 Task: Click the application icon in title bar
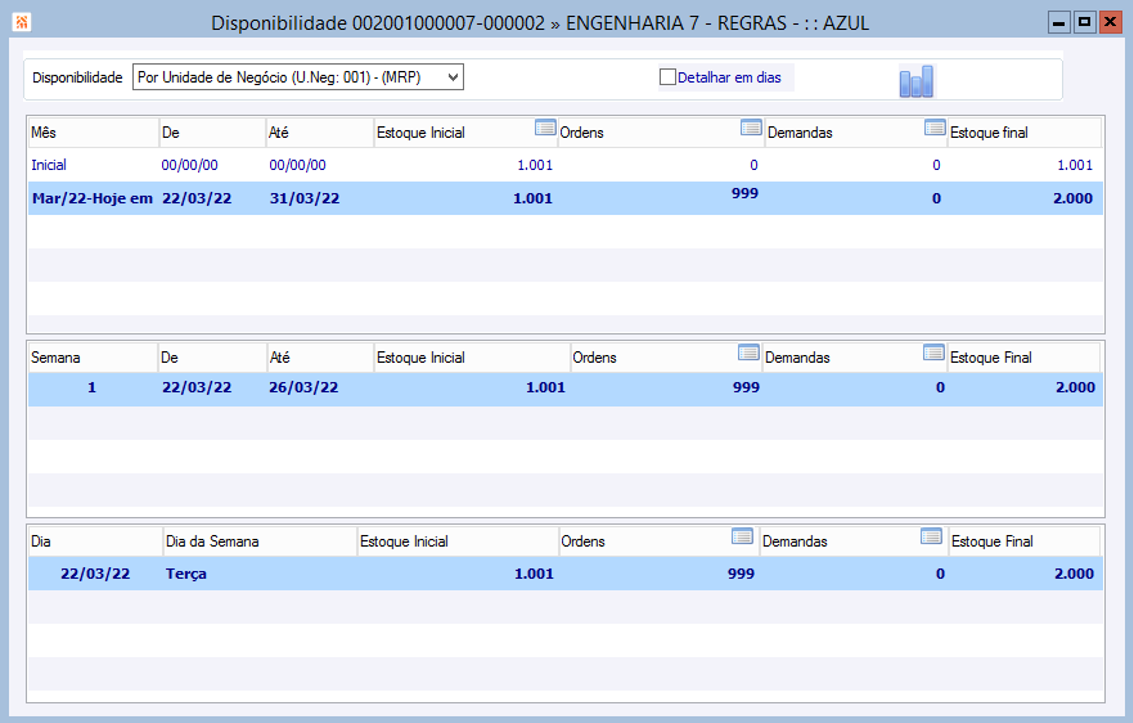tap(22, 22)
